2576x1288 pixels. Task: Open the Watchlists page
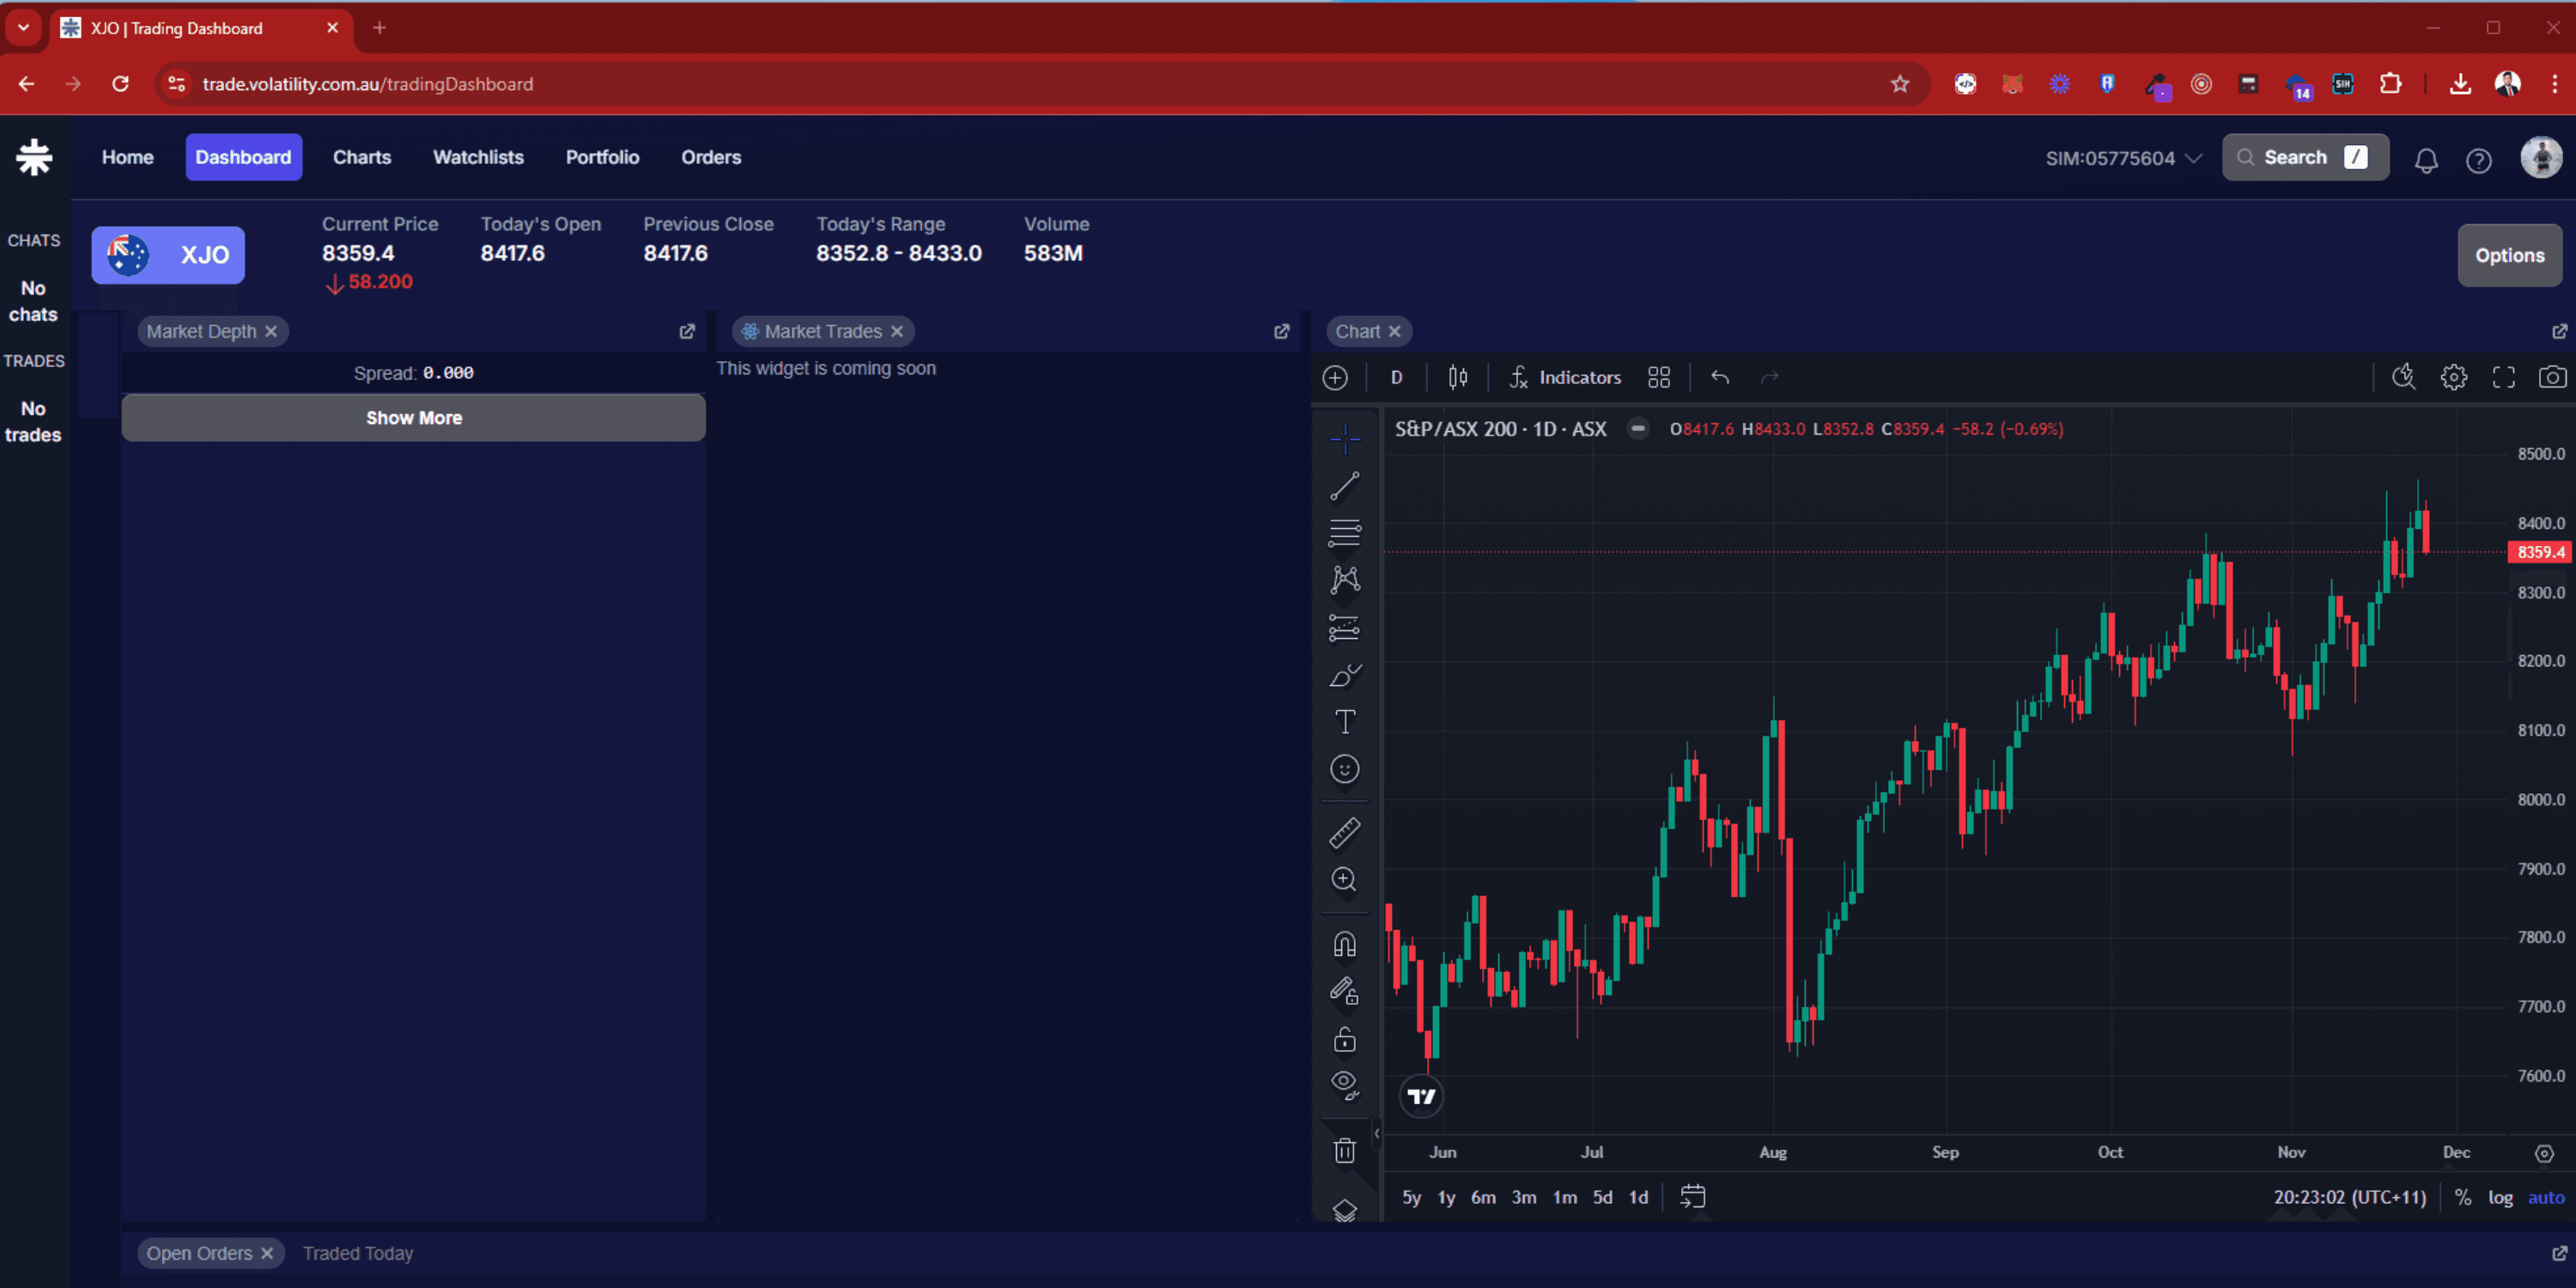click(x=478, y=157)
